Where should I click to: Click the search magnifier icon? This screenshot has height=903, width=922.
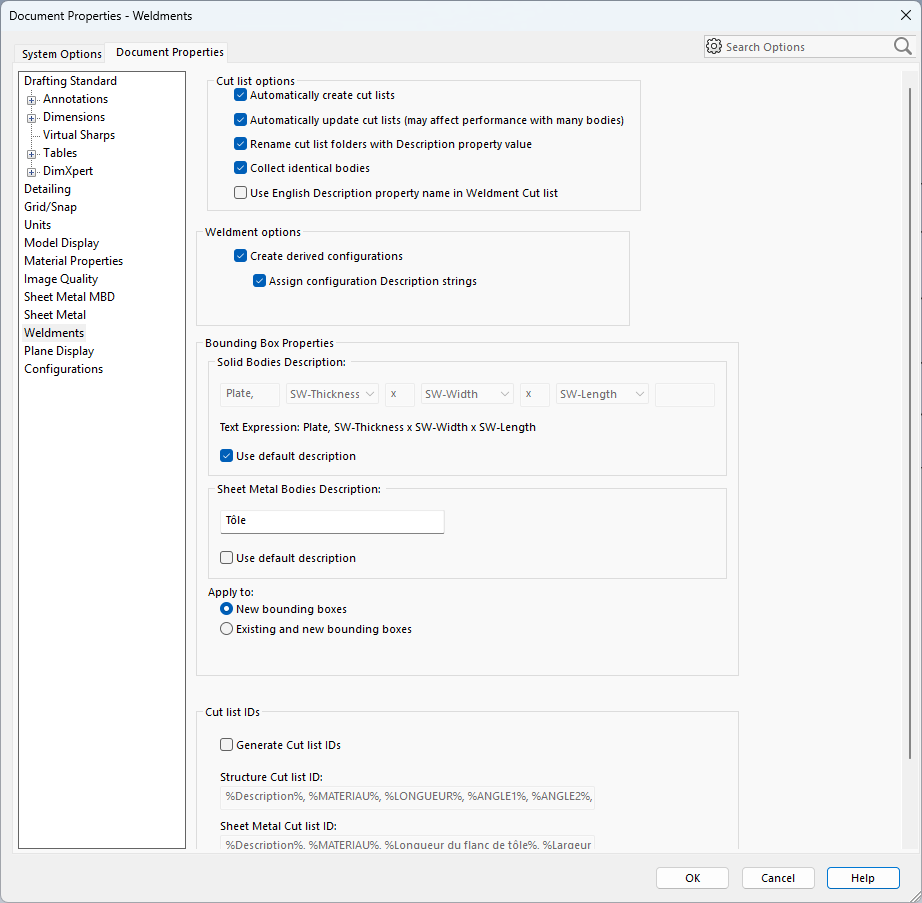pos(902,47)
